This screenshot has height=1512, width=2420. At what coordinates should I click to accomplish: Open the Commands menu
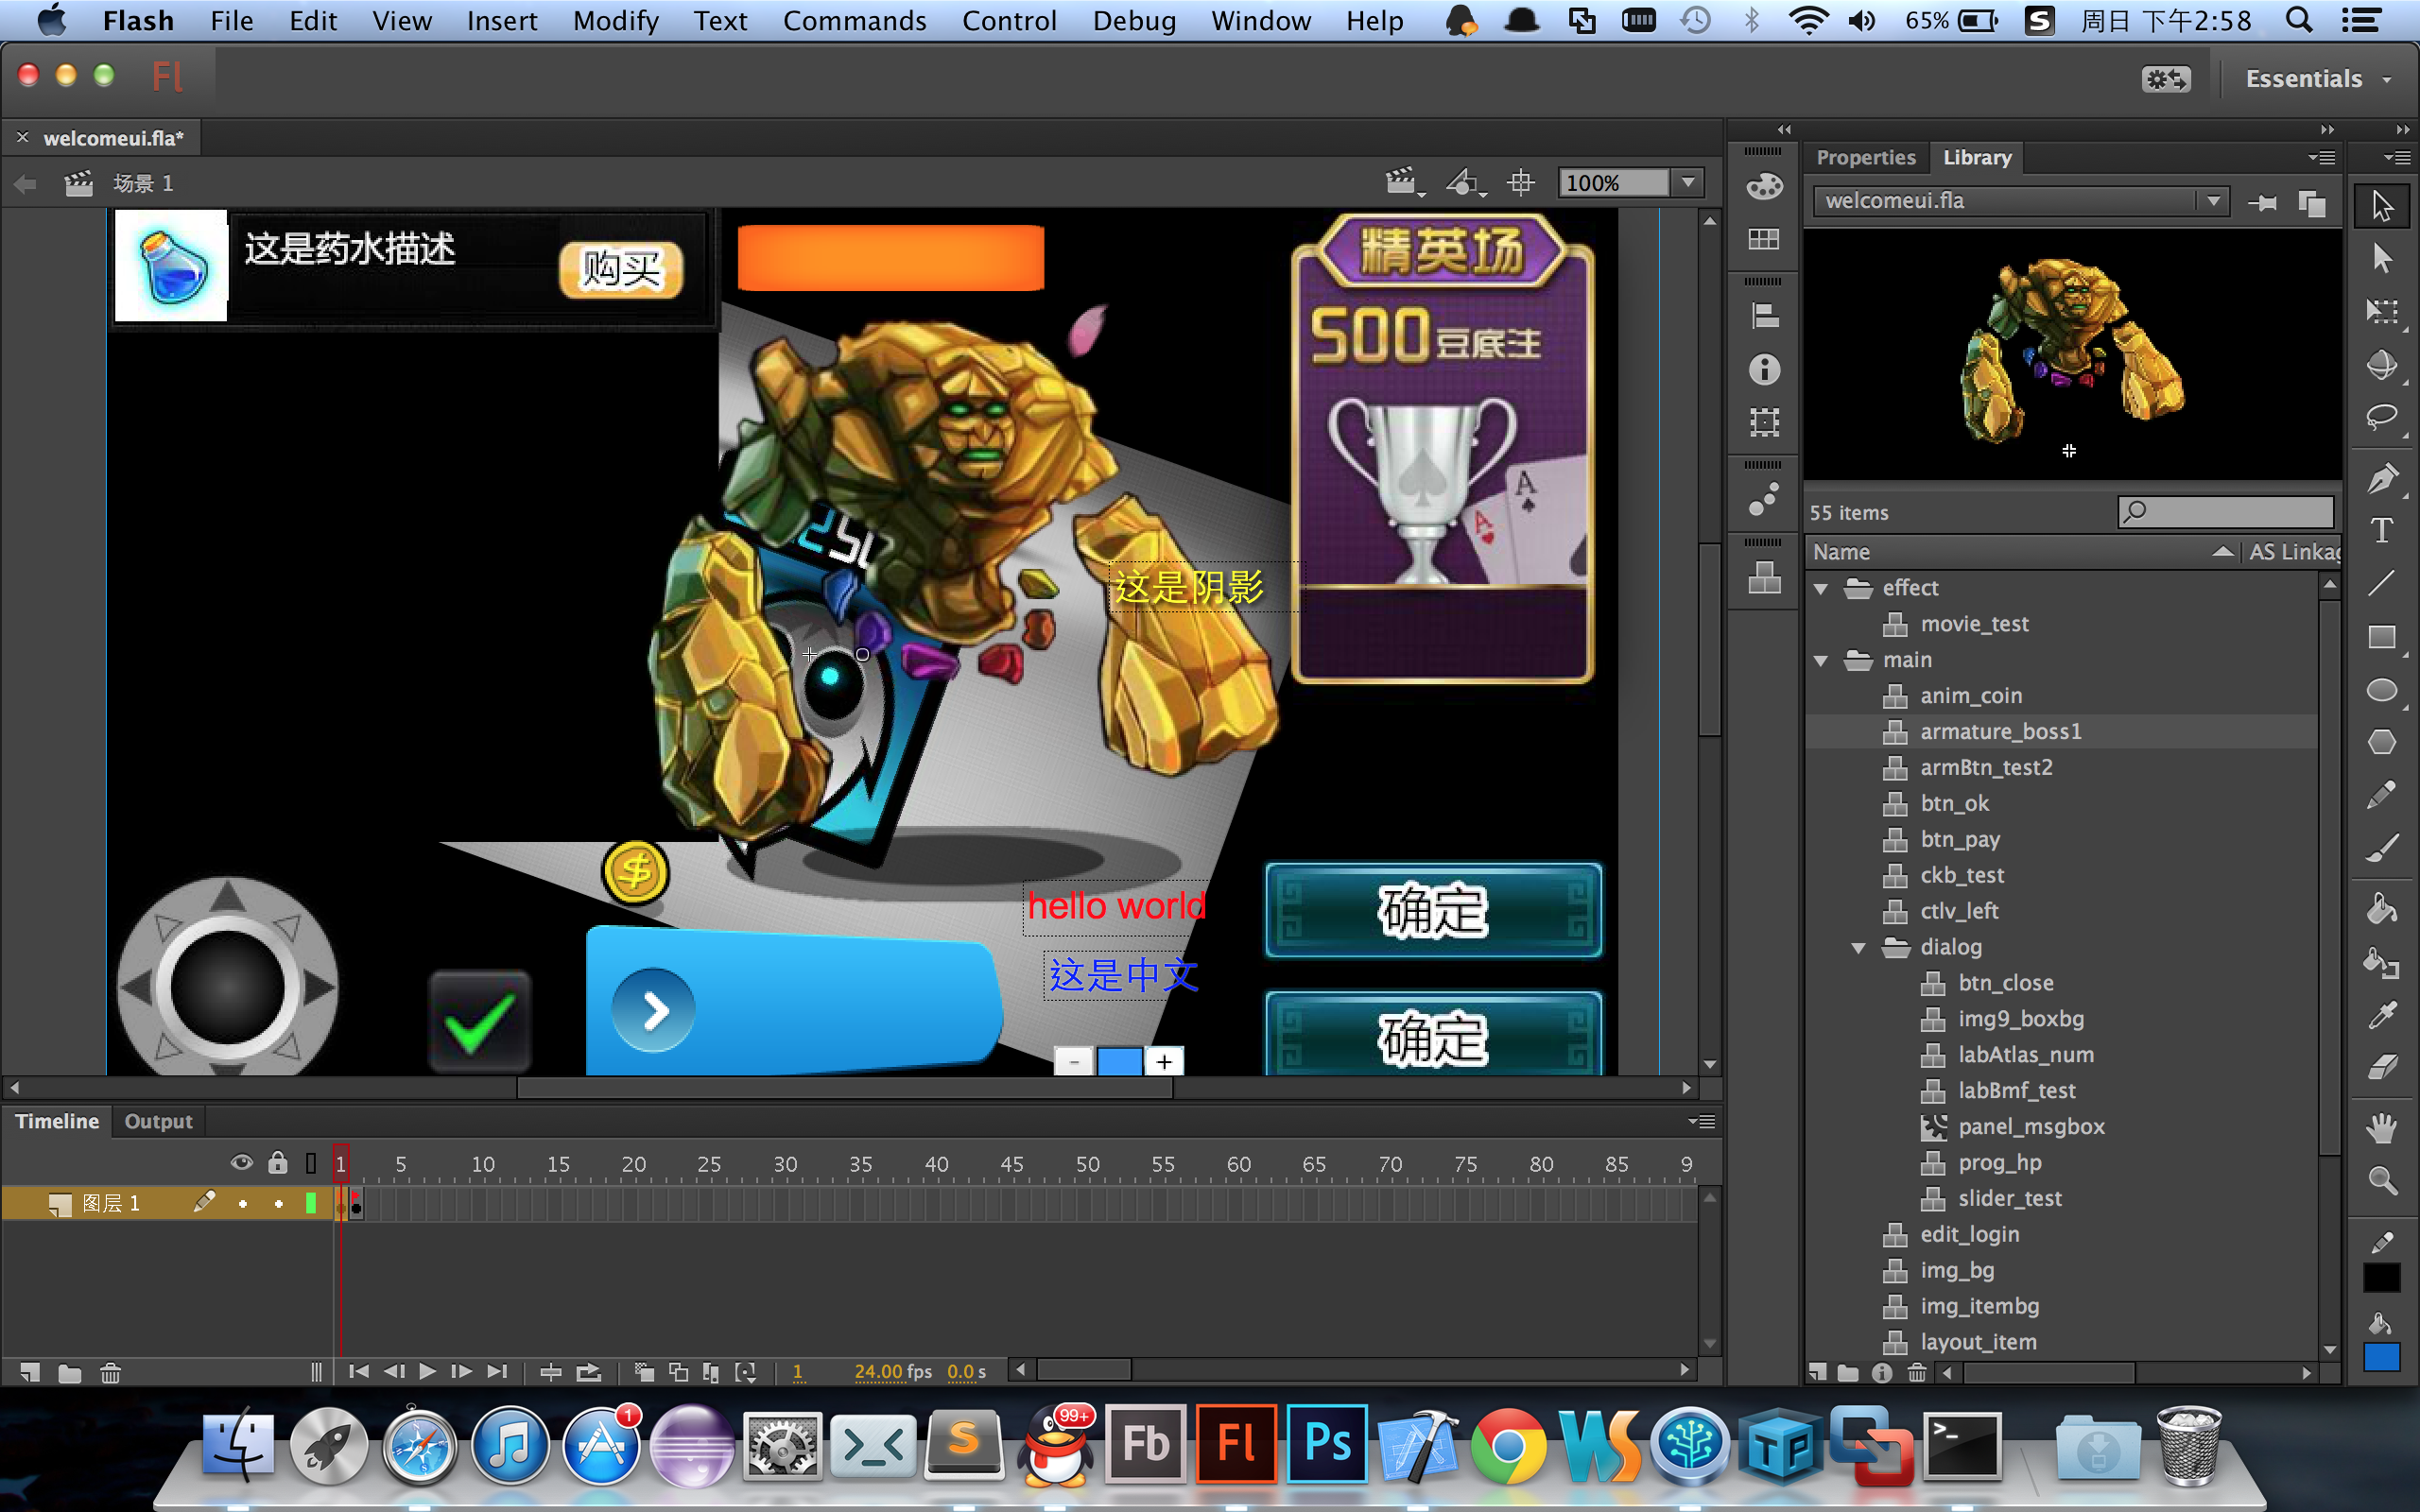853,21
